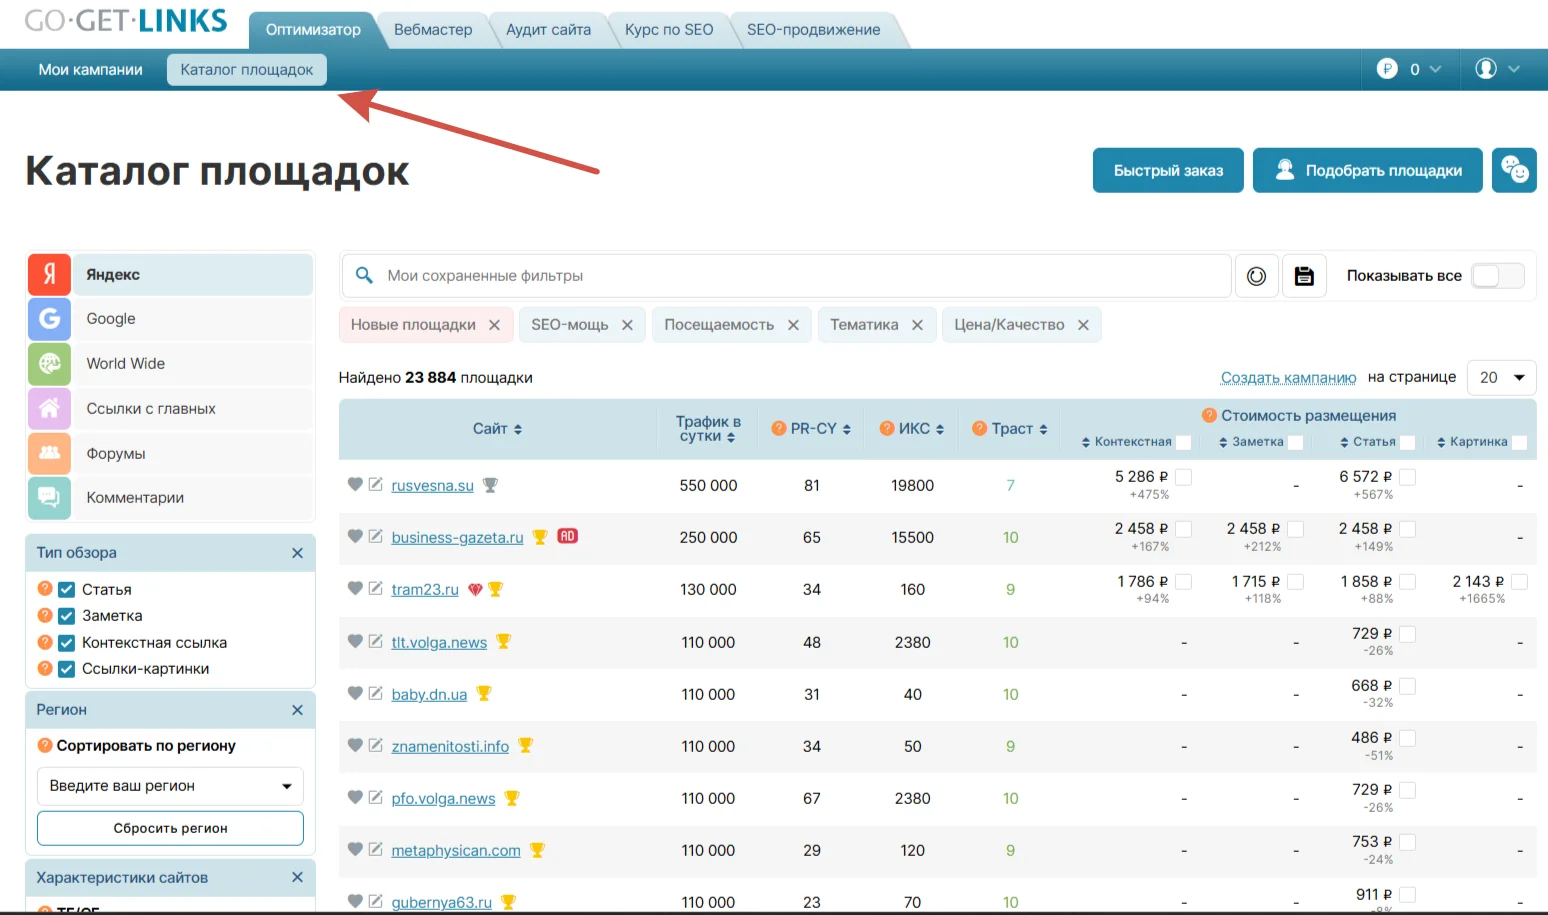Click the search magnifier icon in filters field

(x=365, y=275)
